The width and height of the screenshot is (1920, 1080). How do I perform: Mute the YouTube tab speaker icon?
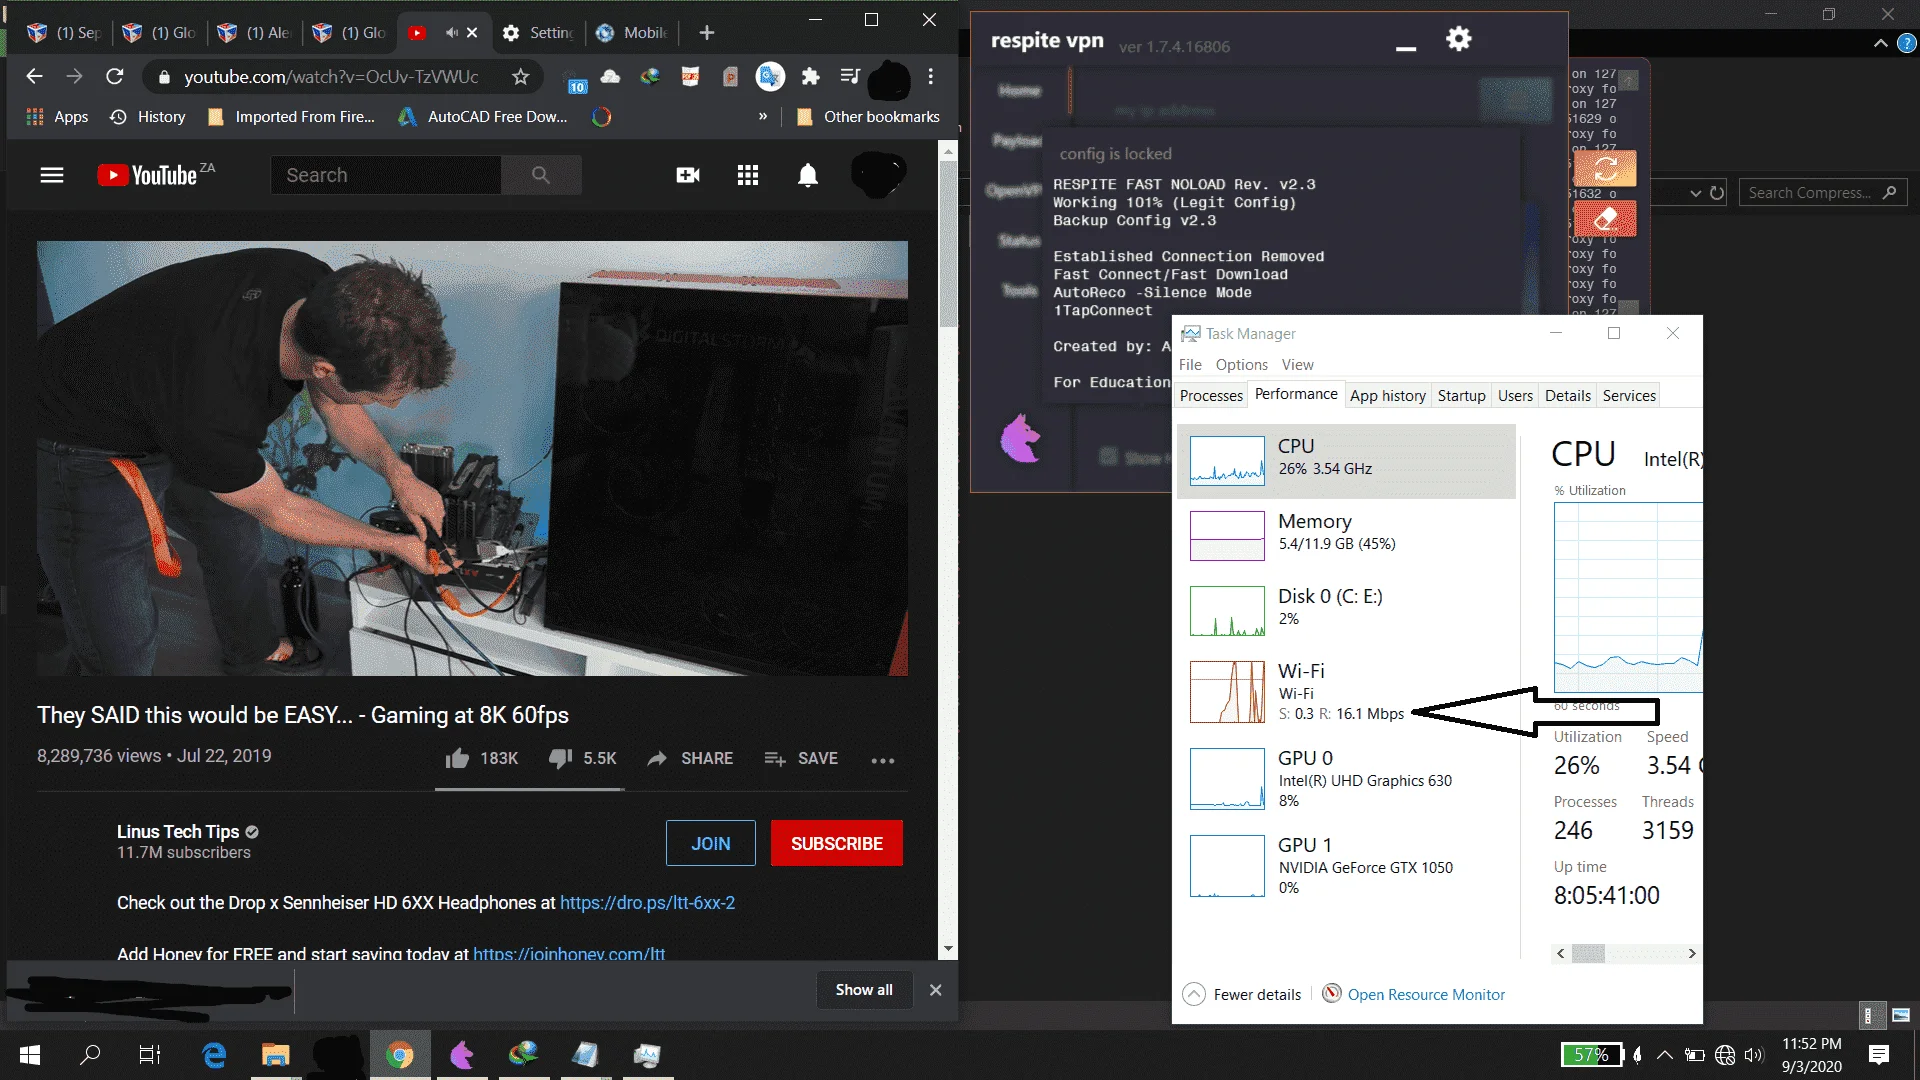coord(452,32)
